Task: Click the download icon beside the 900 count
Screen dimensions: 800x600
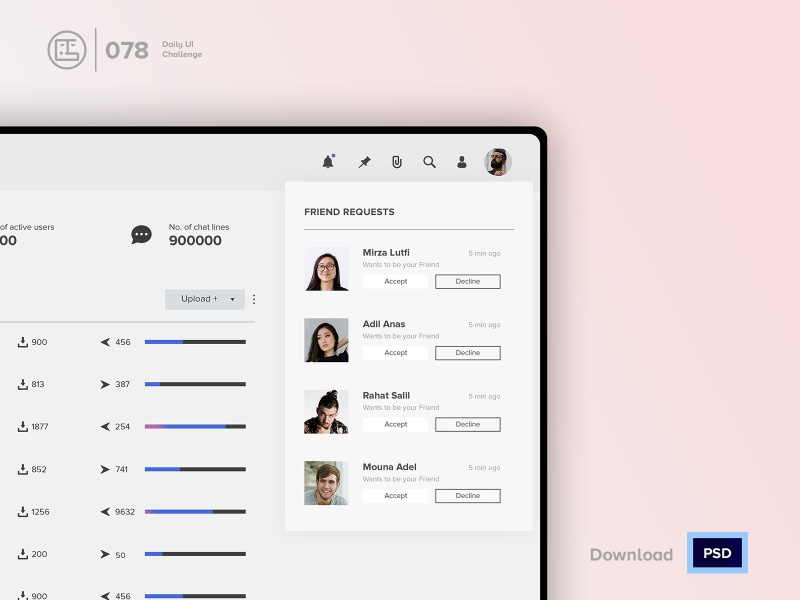Action: pos(24,342)
